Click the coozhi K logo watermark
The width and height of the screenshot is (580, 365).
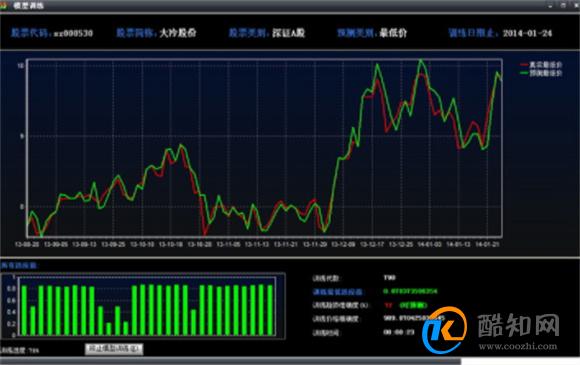(445, 330)
